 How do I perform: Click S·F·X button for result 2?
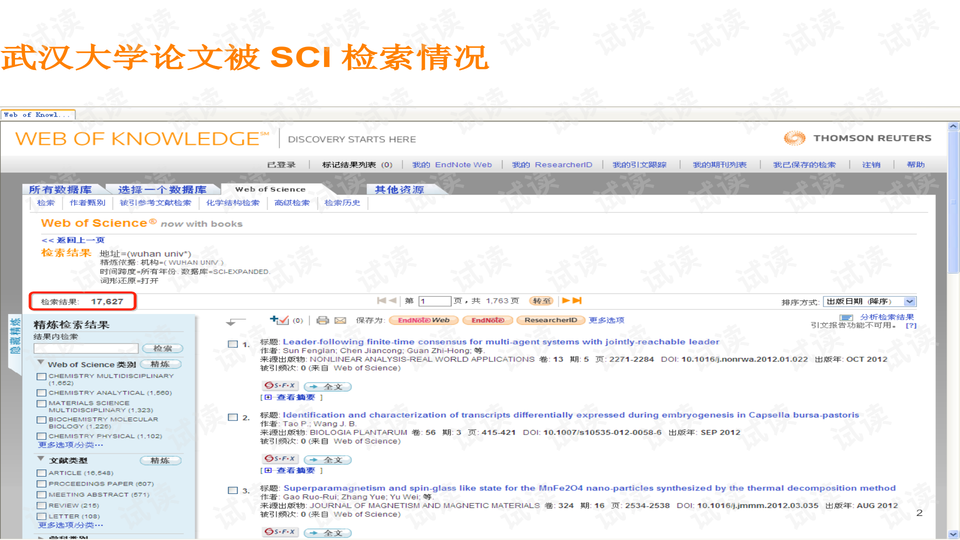280,459
